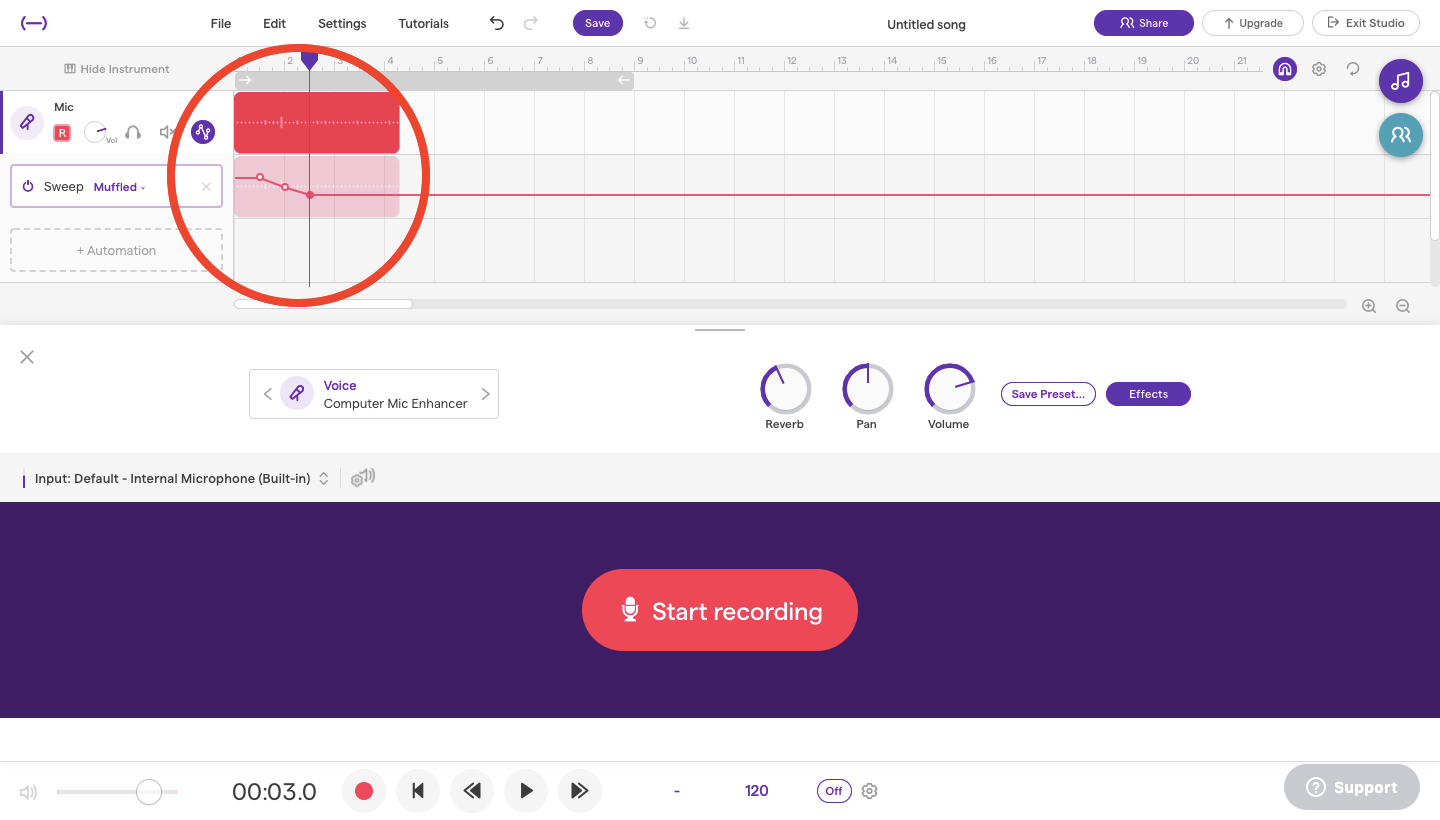Toggle solo headphones on Mic track
The width and height of the screenshot is (1440, 820).
[133, 132]
